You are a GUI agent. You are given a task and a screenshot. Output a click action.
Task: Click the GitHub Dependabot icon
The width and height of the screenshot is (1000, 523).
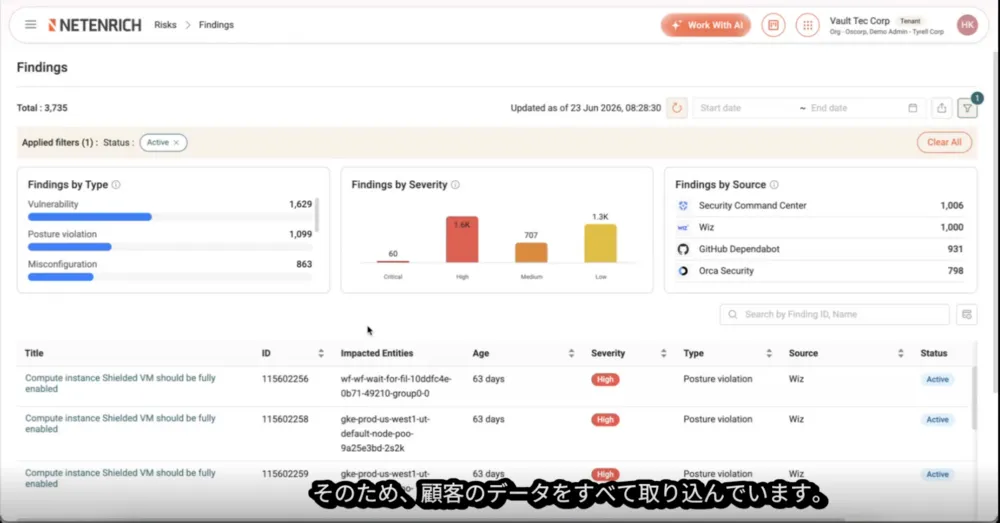(683, 249)
